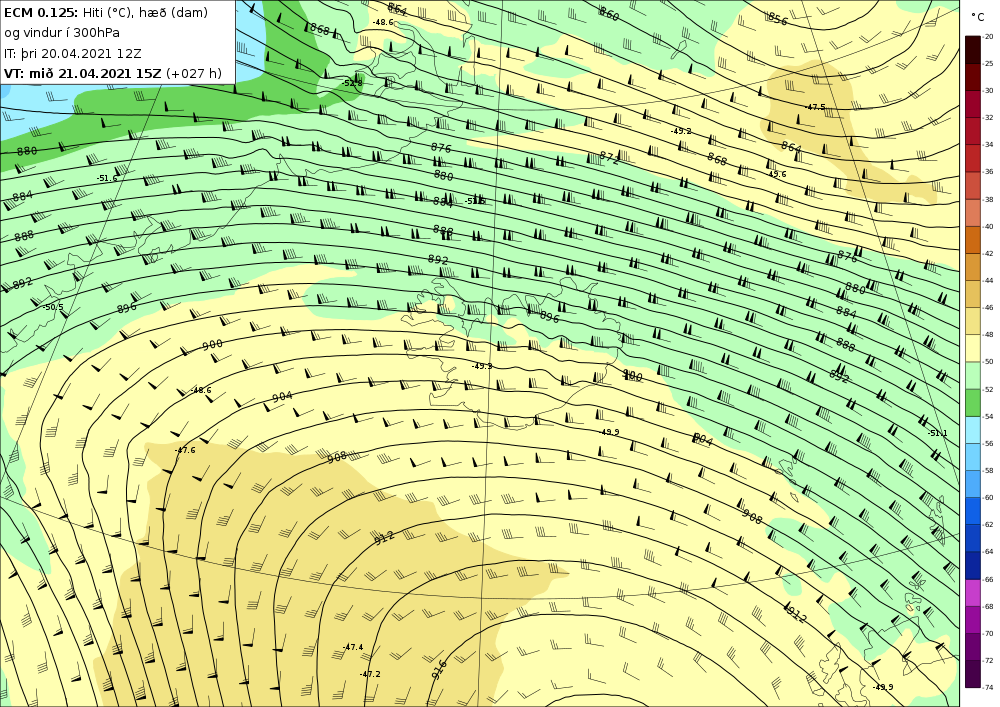Screen dimensions: 1000x707
Task: Click the '-40' label on the color scale
Action: click(x=989, y=226)
